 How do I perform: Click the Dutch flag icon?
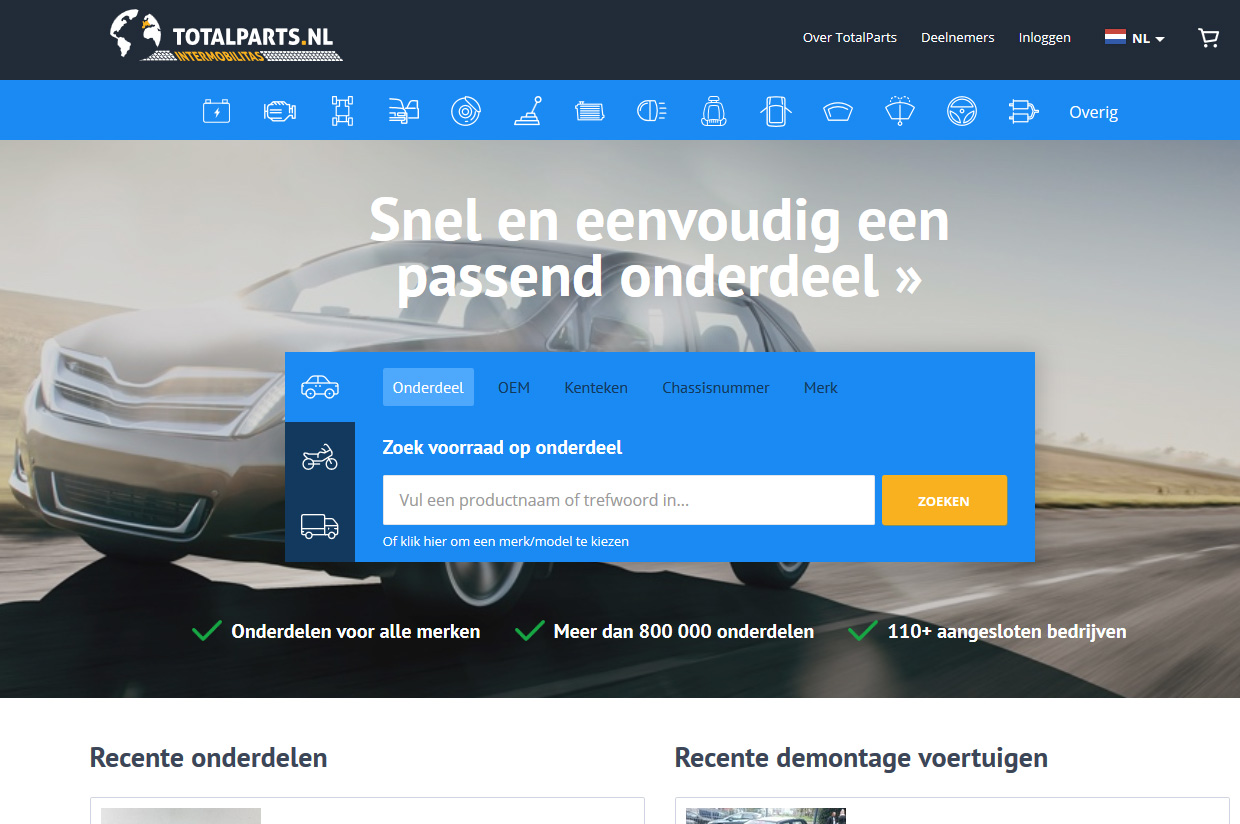[1115, 37]
